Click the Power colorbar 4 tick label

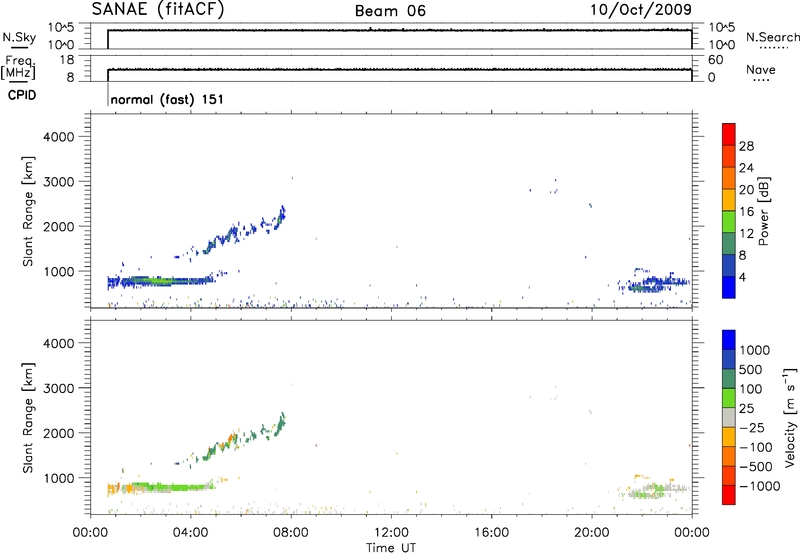(742, 277)
